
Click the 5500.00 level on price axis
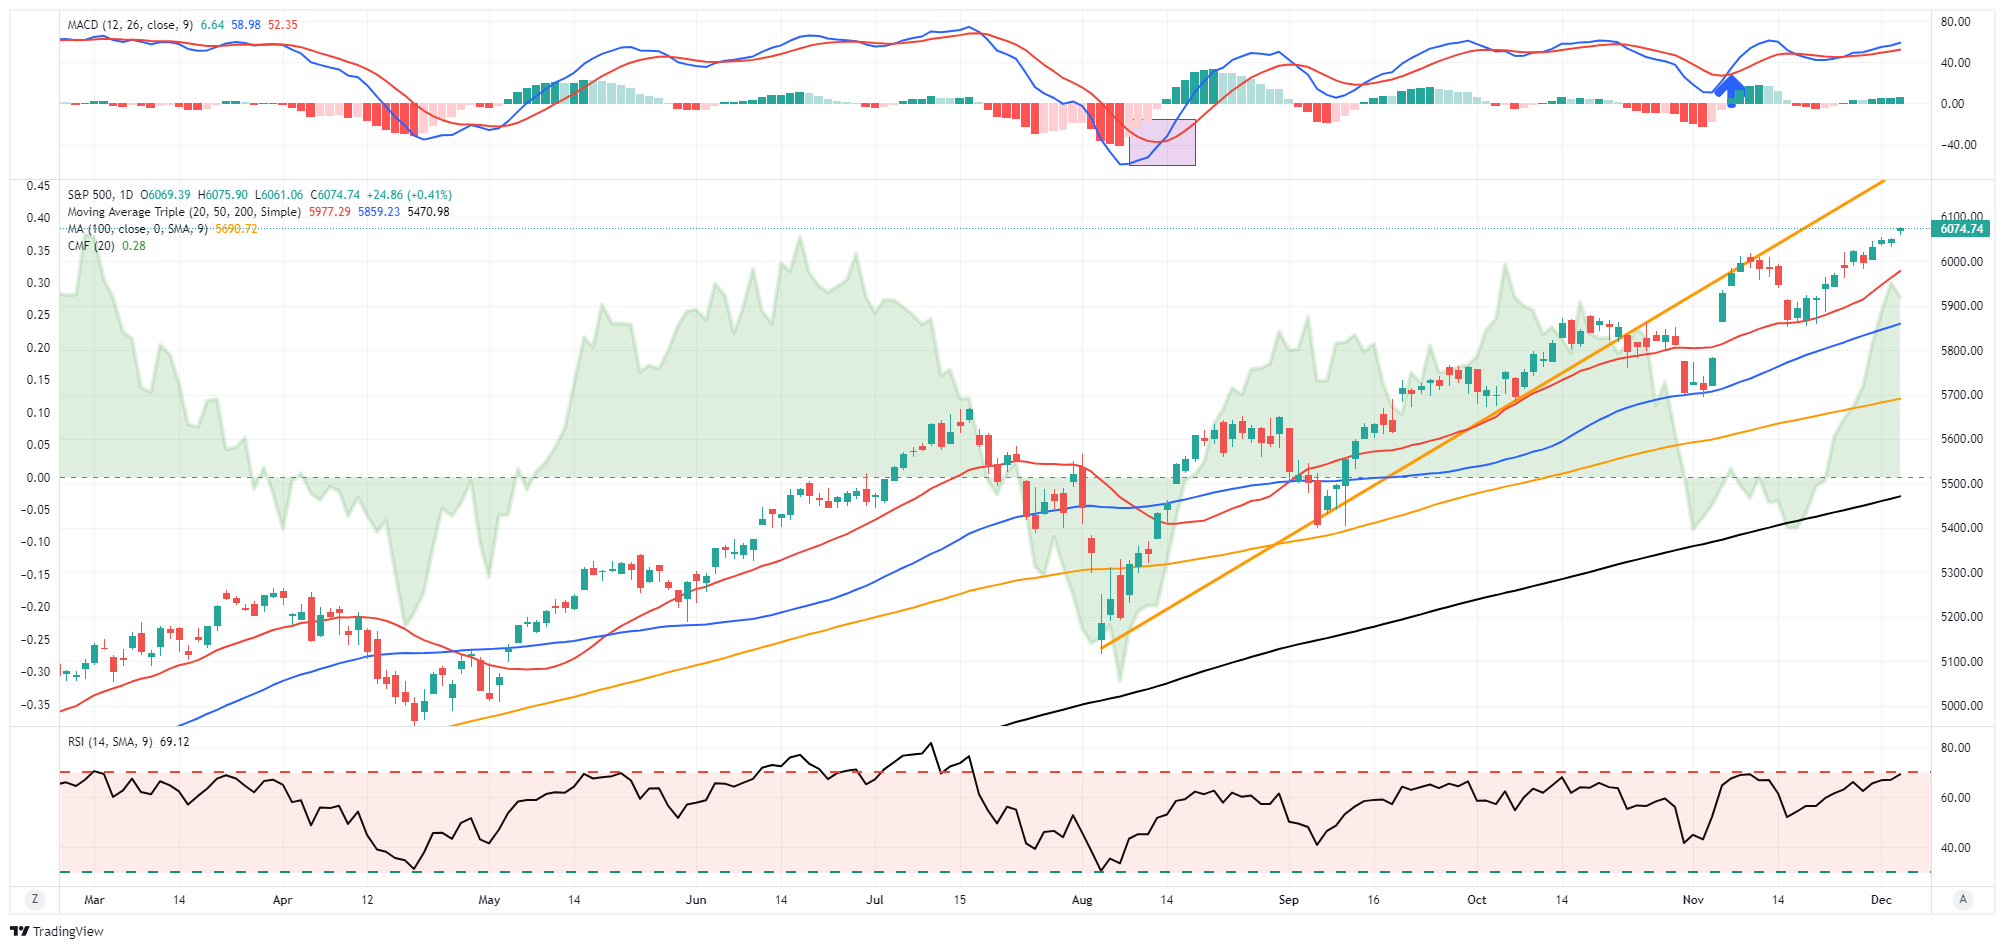(1962, 484)
